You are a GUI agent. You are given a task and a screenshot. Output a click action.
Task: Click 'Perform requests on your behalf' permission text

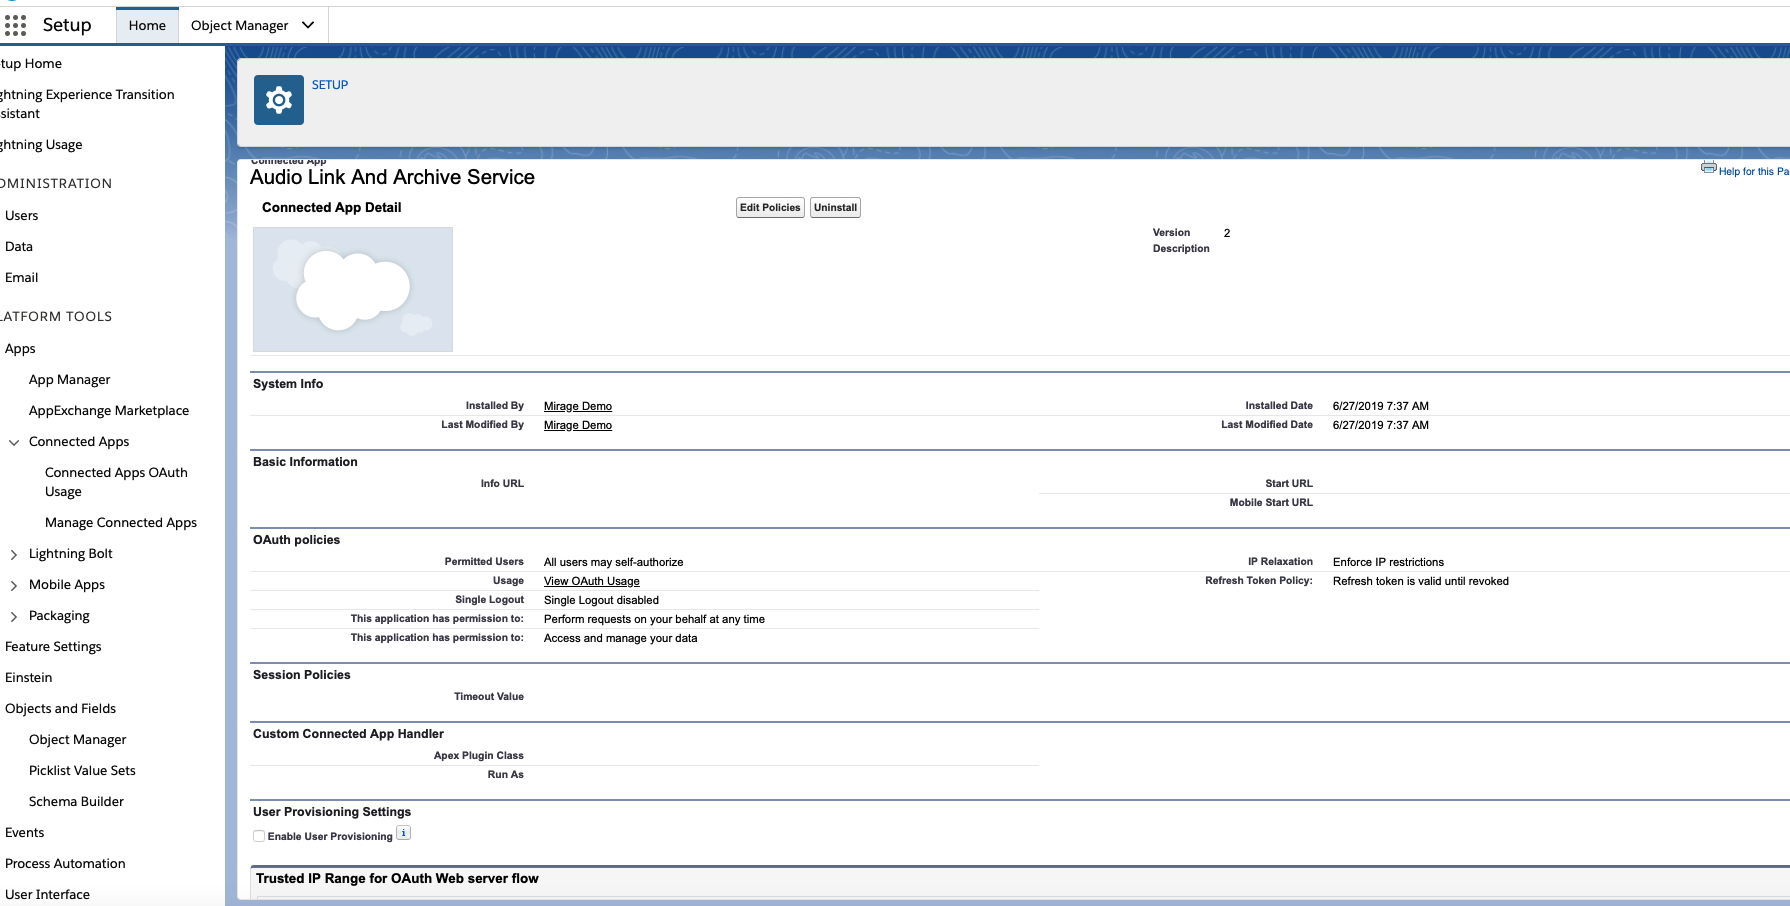click(654, 619)
